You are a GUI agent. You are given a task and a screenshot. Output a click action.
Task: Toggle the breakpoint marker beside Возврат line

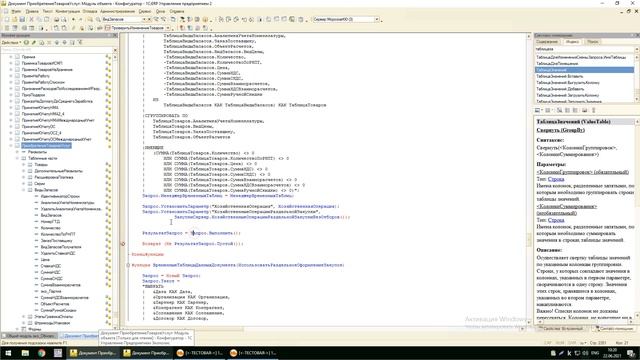pyautogui.click(x=123, y=244)
